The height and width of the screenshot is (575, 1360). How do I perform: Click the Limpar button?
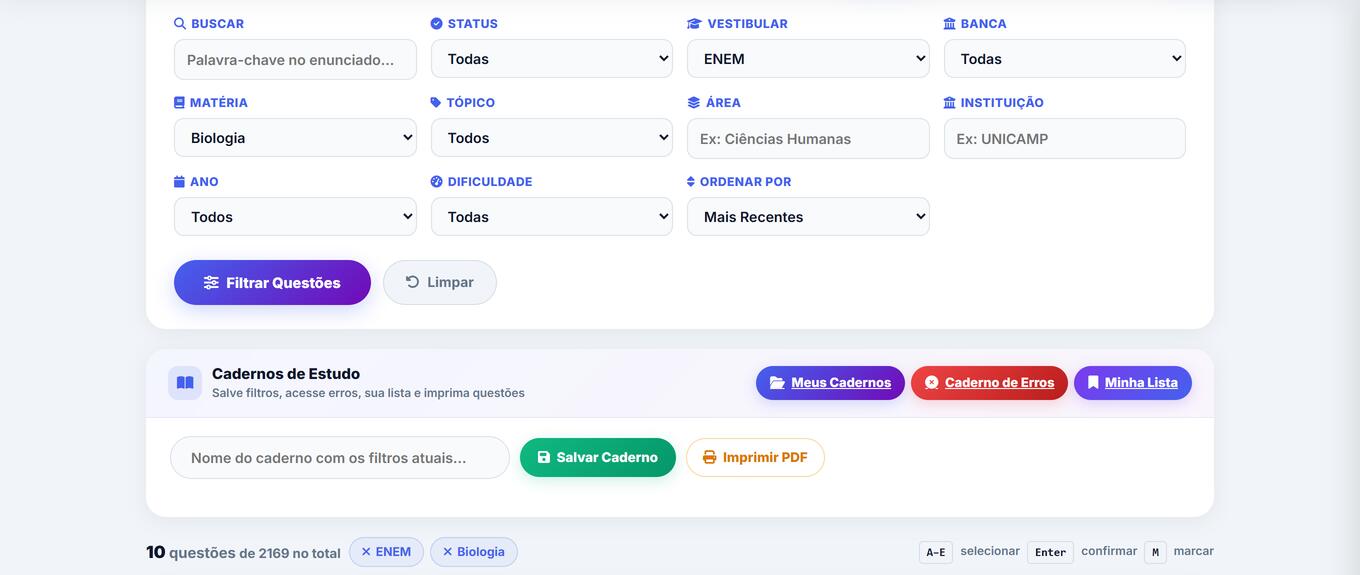point(440,283)
